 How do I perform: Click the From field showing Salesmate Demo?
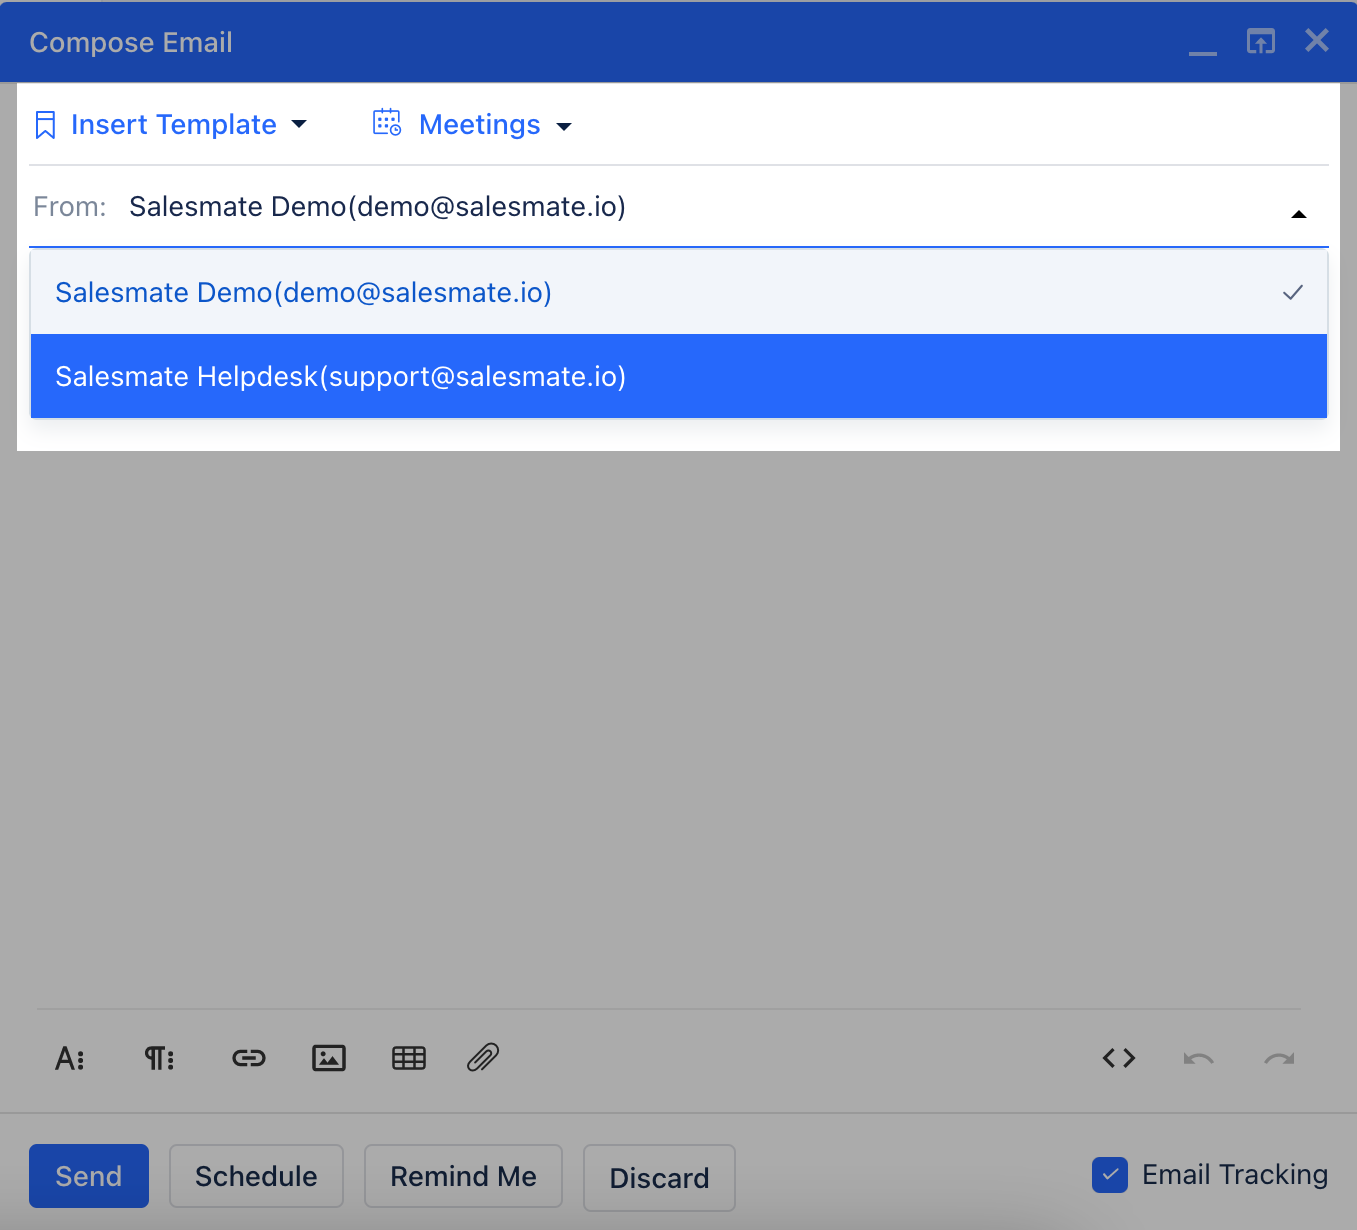[x=679, y=207]
